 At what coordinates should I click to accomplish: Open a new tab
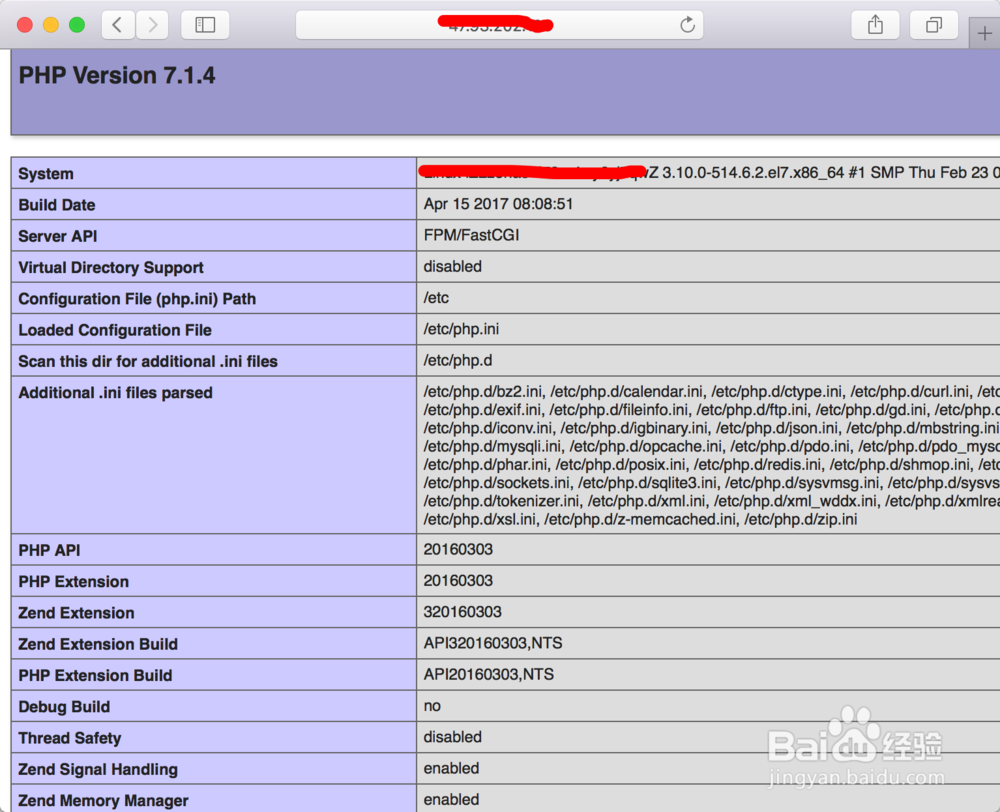(984, 33)
